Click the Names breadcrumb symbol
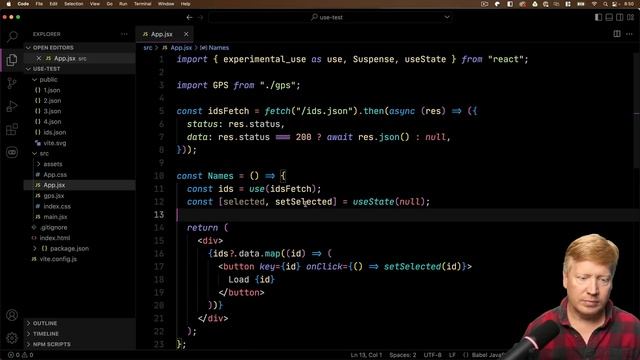The image size is (640, 360). 215,48
